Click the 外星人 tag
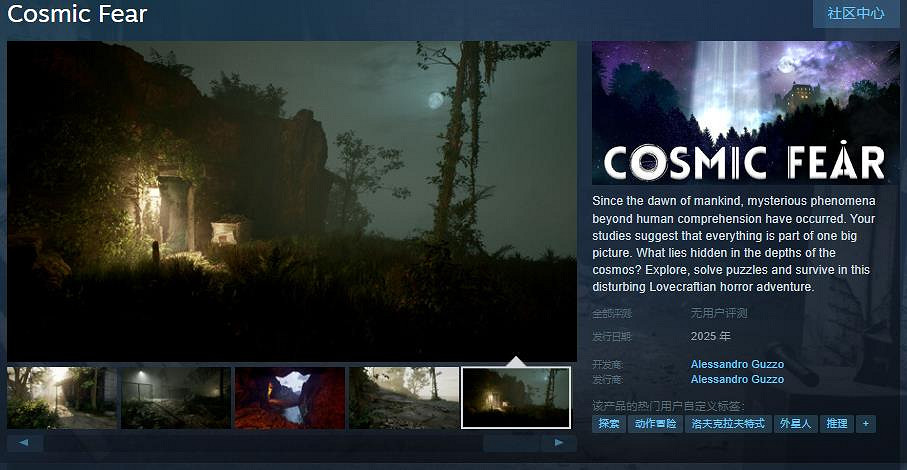 796,424
